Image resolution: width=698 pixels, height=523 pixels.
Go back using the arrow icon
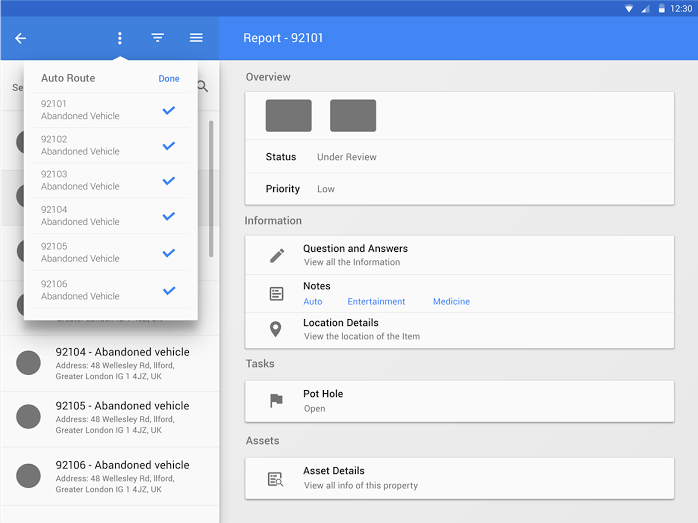pos(20,38)
